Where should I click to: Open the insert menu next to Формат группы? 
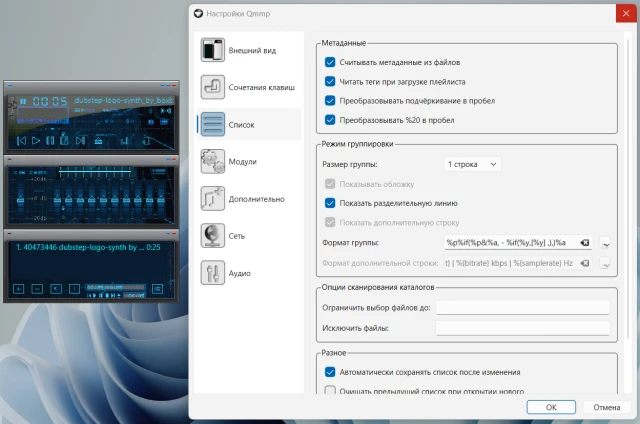(x=605, y=243)
